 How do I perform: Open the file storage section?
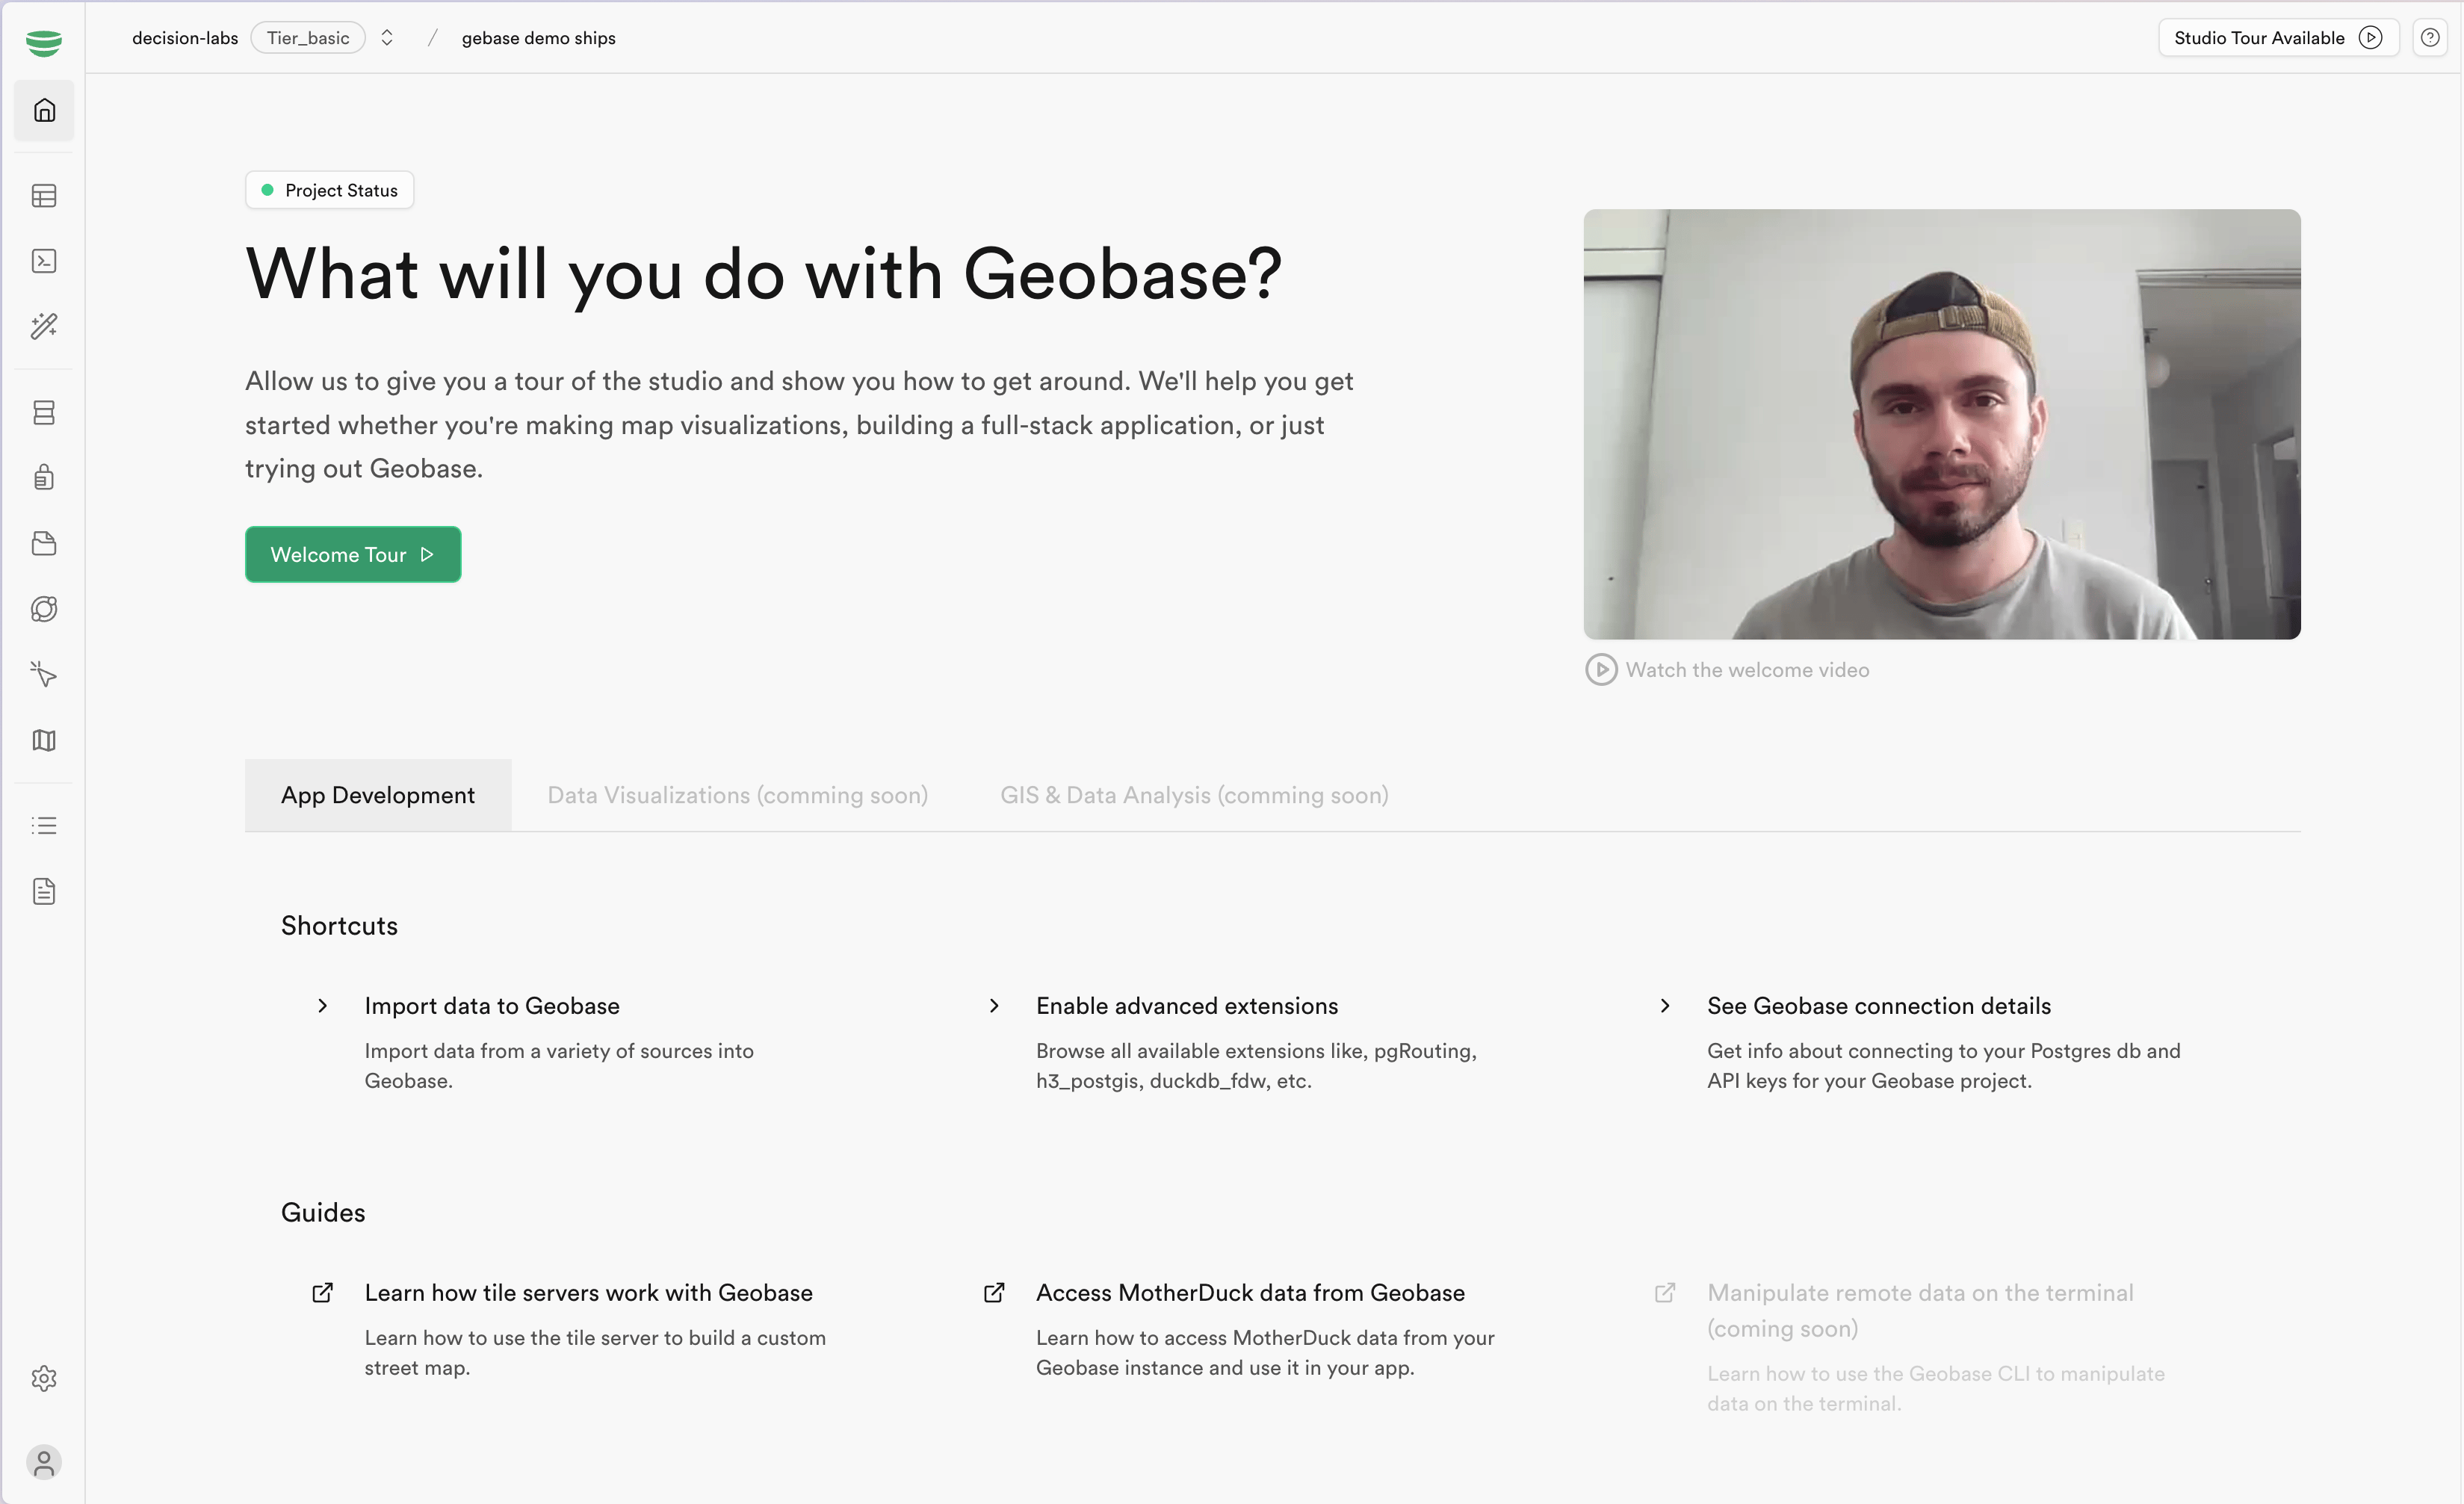click(44, 543)
